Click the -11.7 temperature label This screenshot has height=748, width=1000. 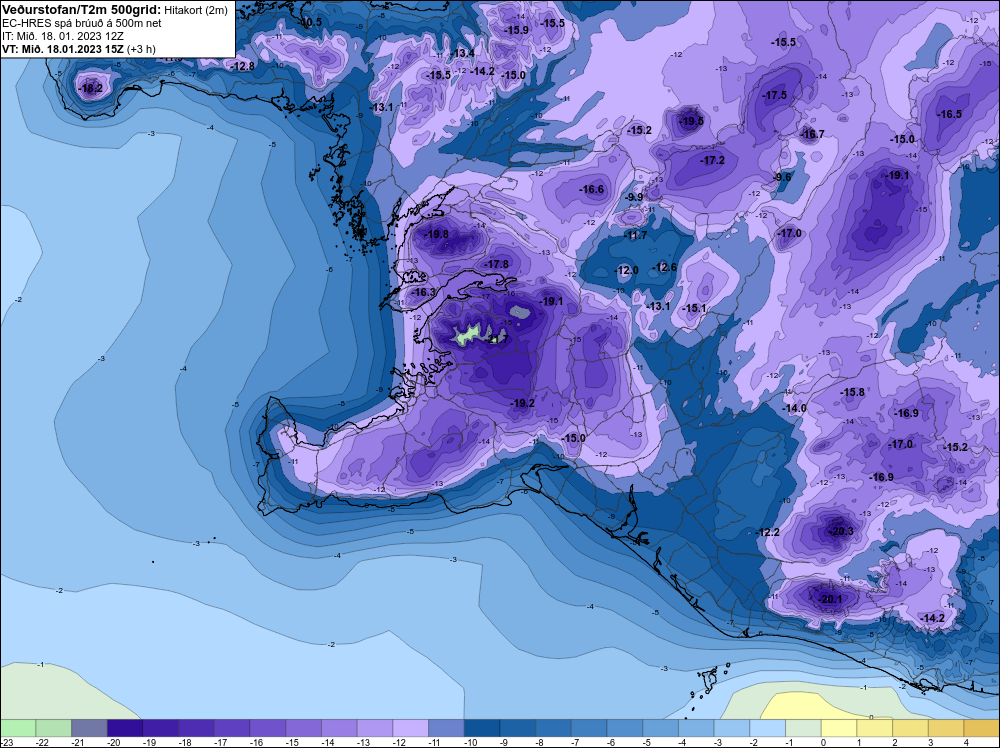[x=635, y=235]
